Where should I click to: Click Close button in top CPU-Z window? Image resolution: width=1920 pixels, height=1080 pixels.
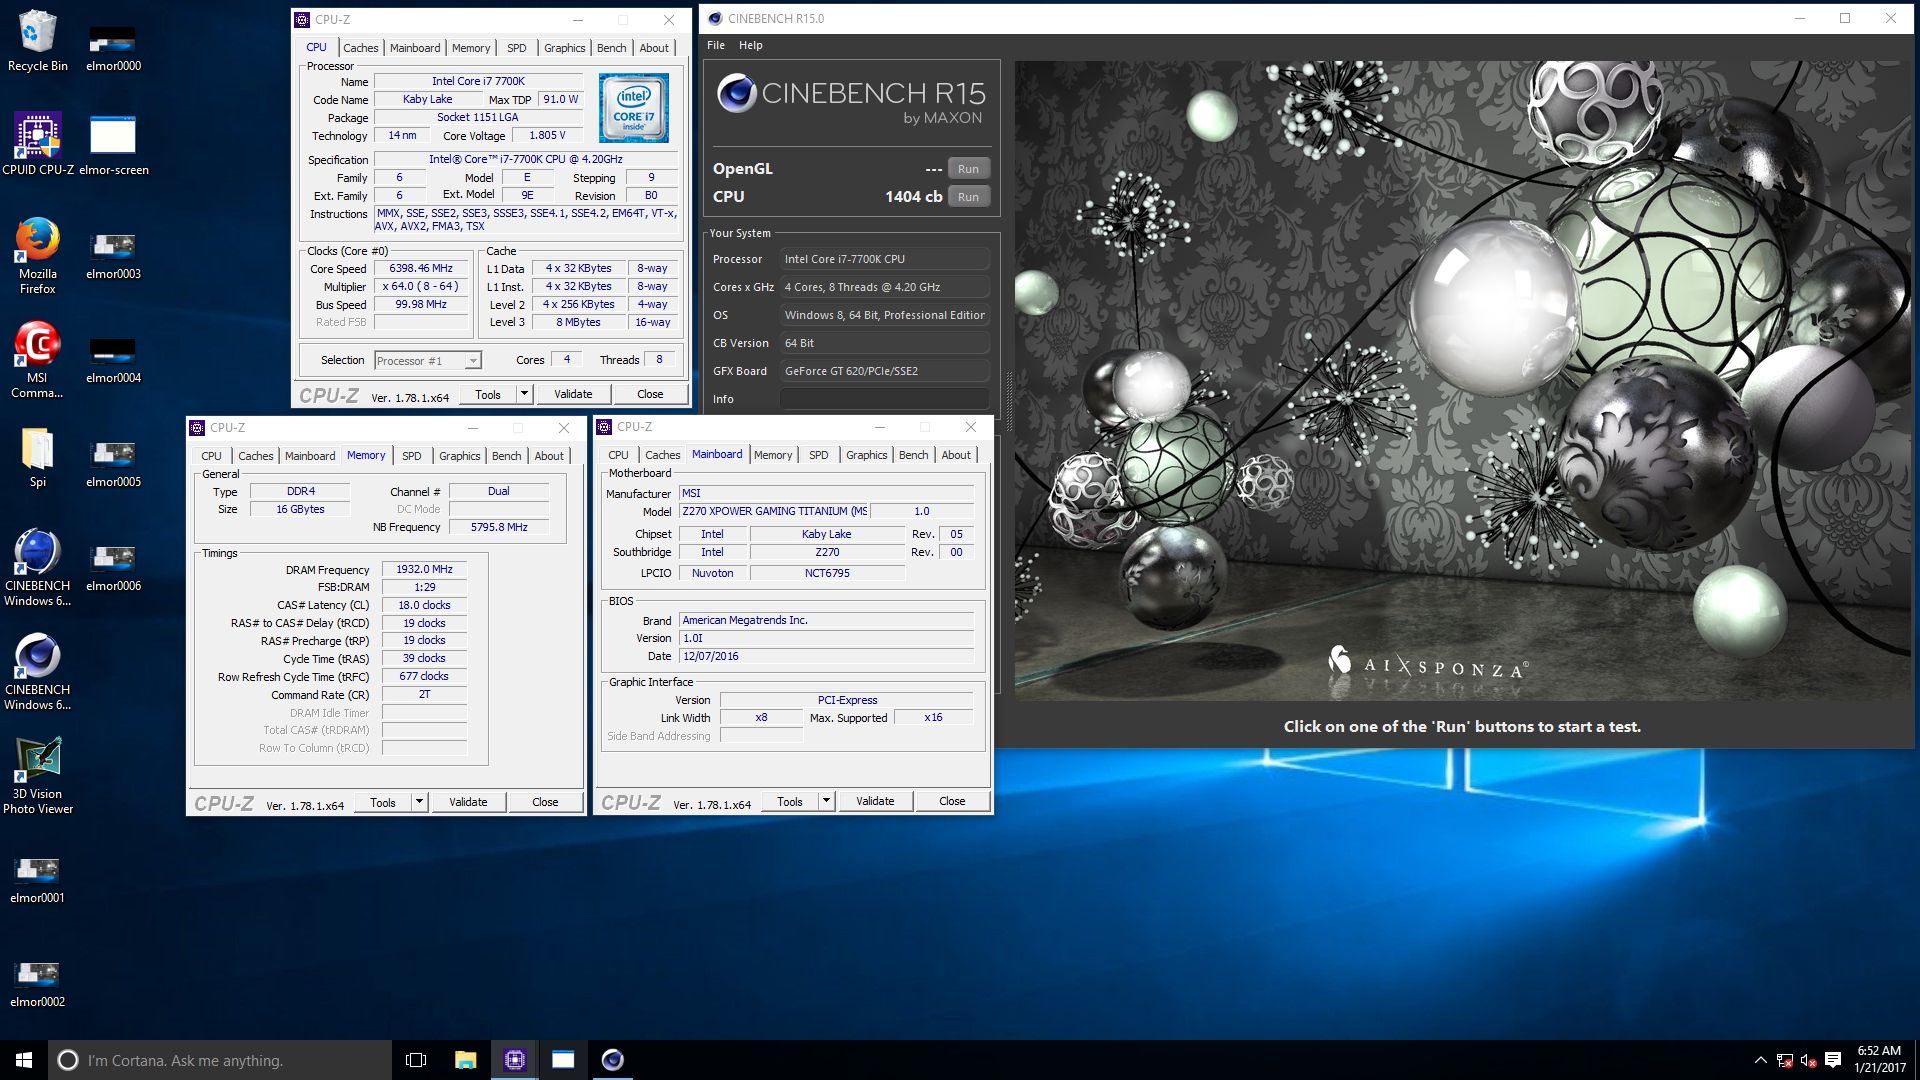pos(650,394)
